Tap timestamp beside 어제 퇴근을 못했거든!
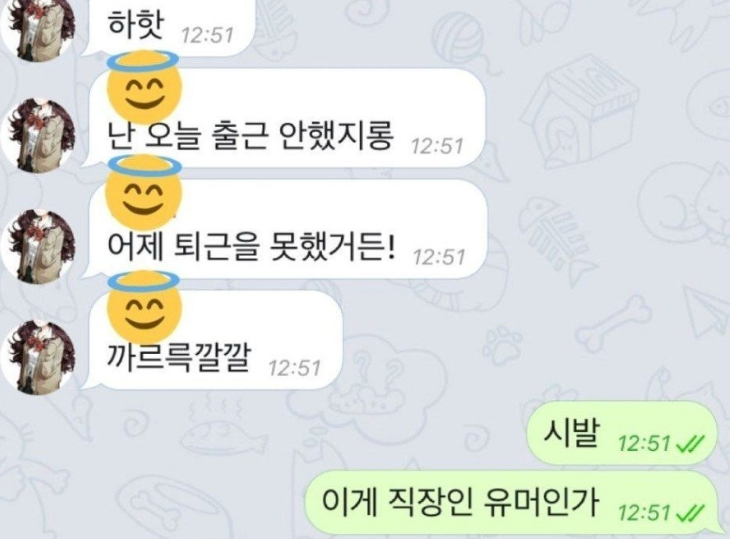This screenshot has width=730, height=539. [439, 257]
